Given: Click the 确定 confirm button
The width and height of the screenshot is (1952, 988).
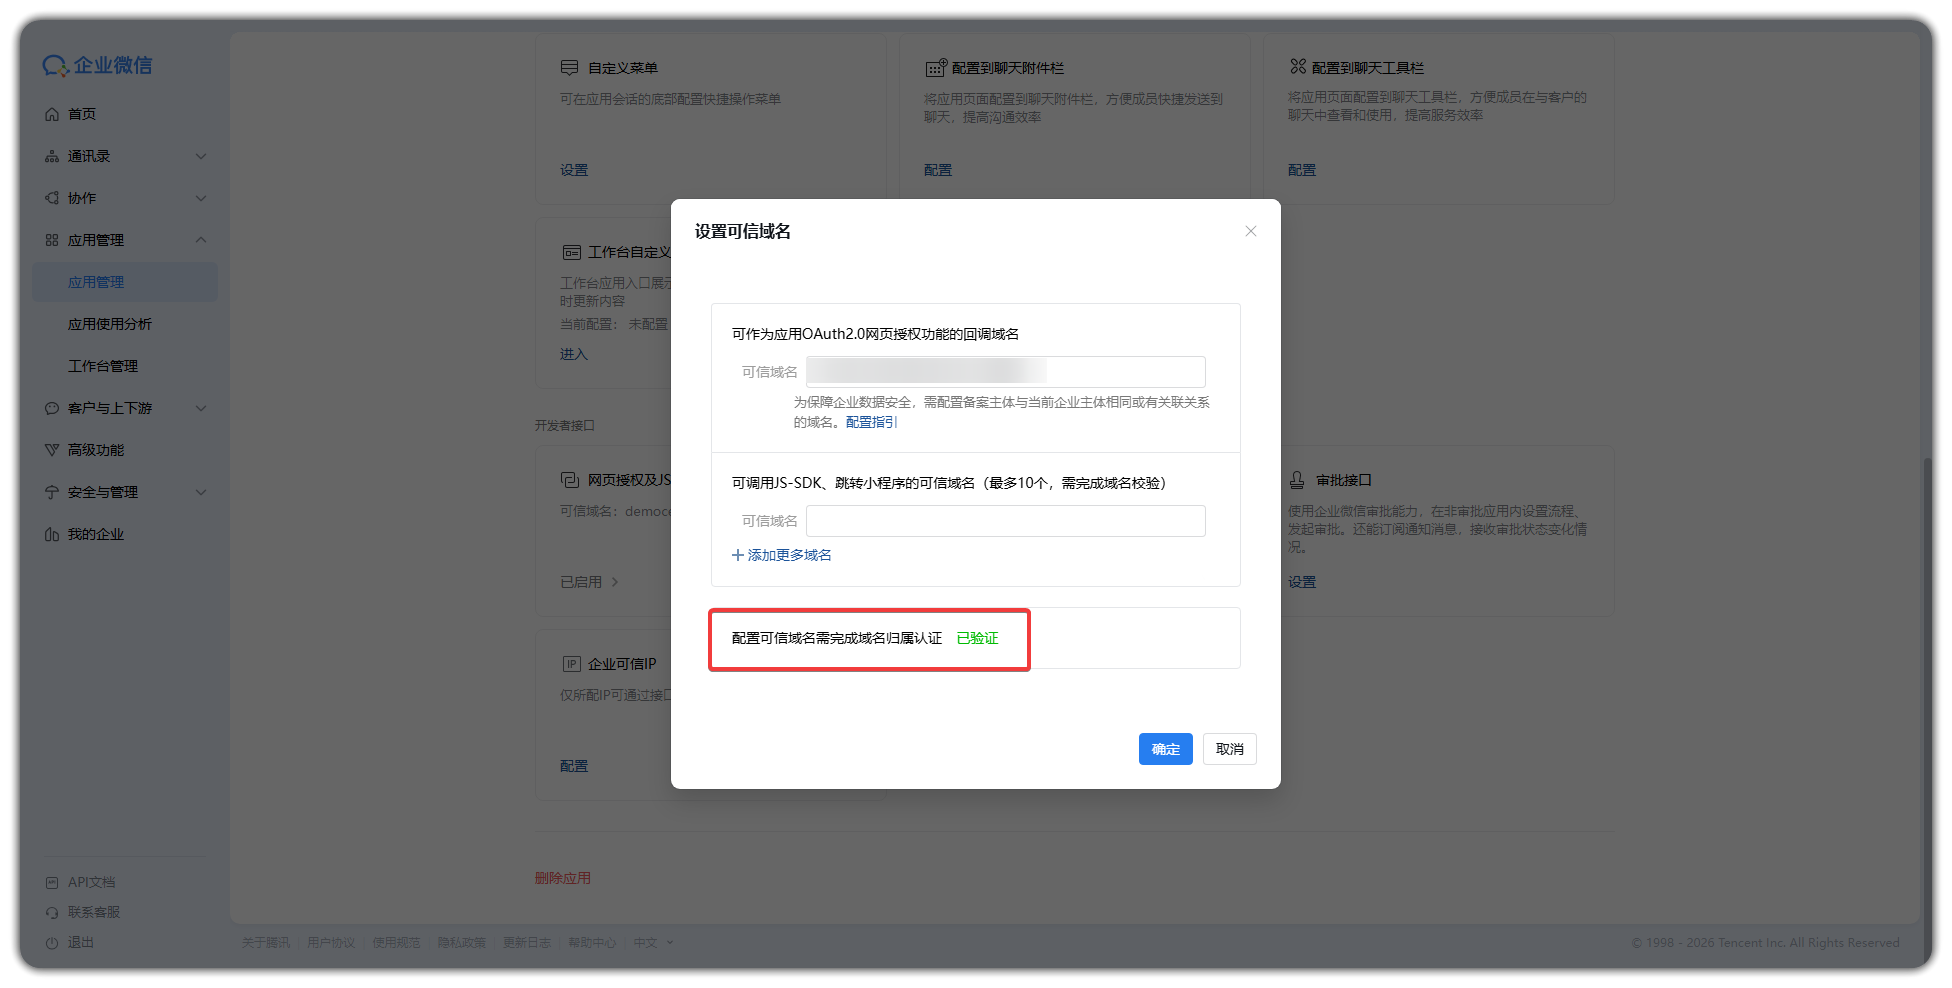Looking at the screenshot, I should (x=1165, y=748).
